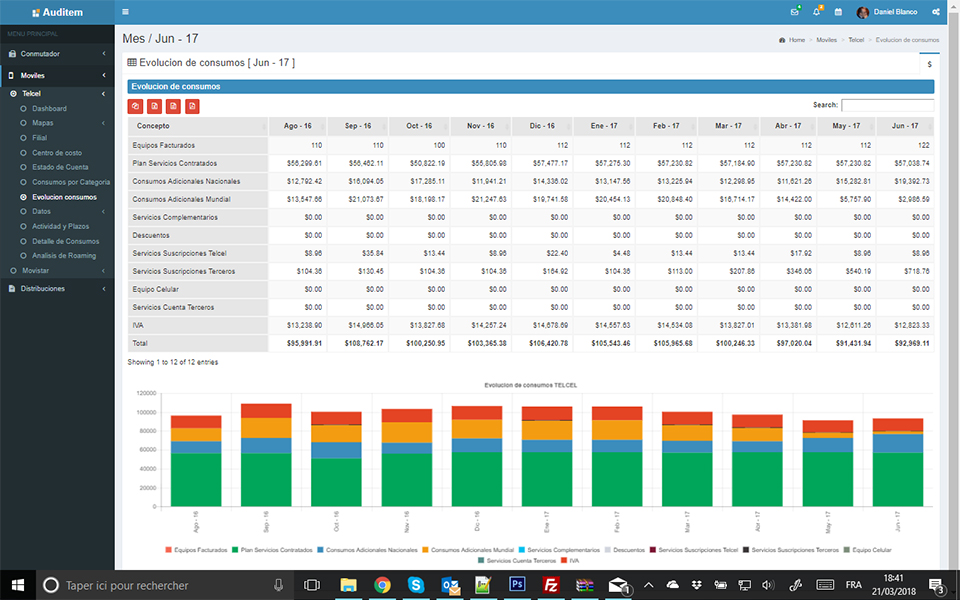Screen dimensions: 960x600
Task: Click the second red export file button
Action: pyautogui.click(x=154, y=107)
